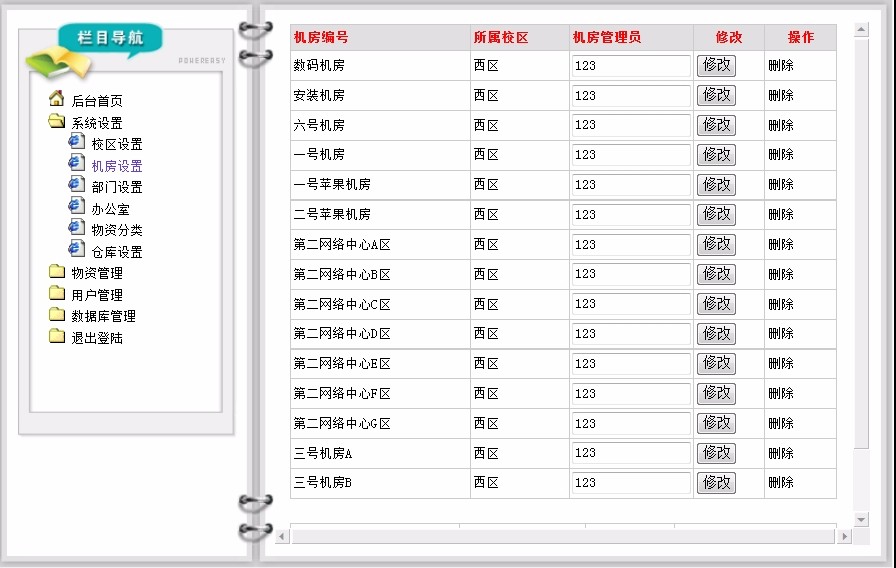Click the folder icon beside 数据库管理
Image resolution: width=896 pixels, height=568 pixels.
[x=57, y=314]
